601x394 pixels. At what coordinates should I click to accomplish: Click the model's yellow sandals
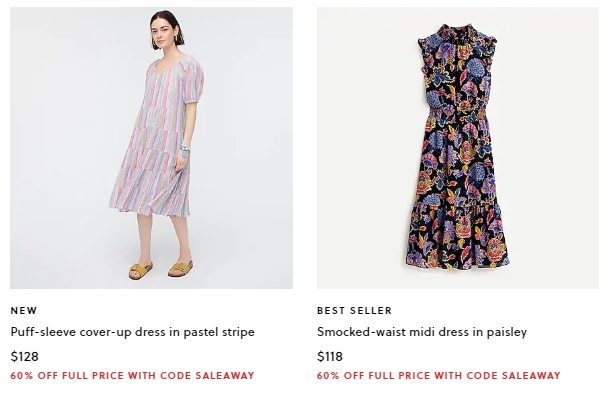tap(161, 269)
